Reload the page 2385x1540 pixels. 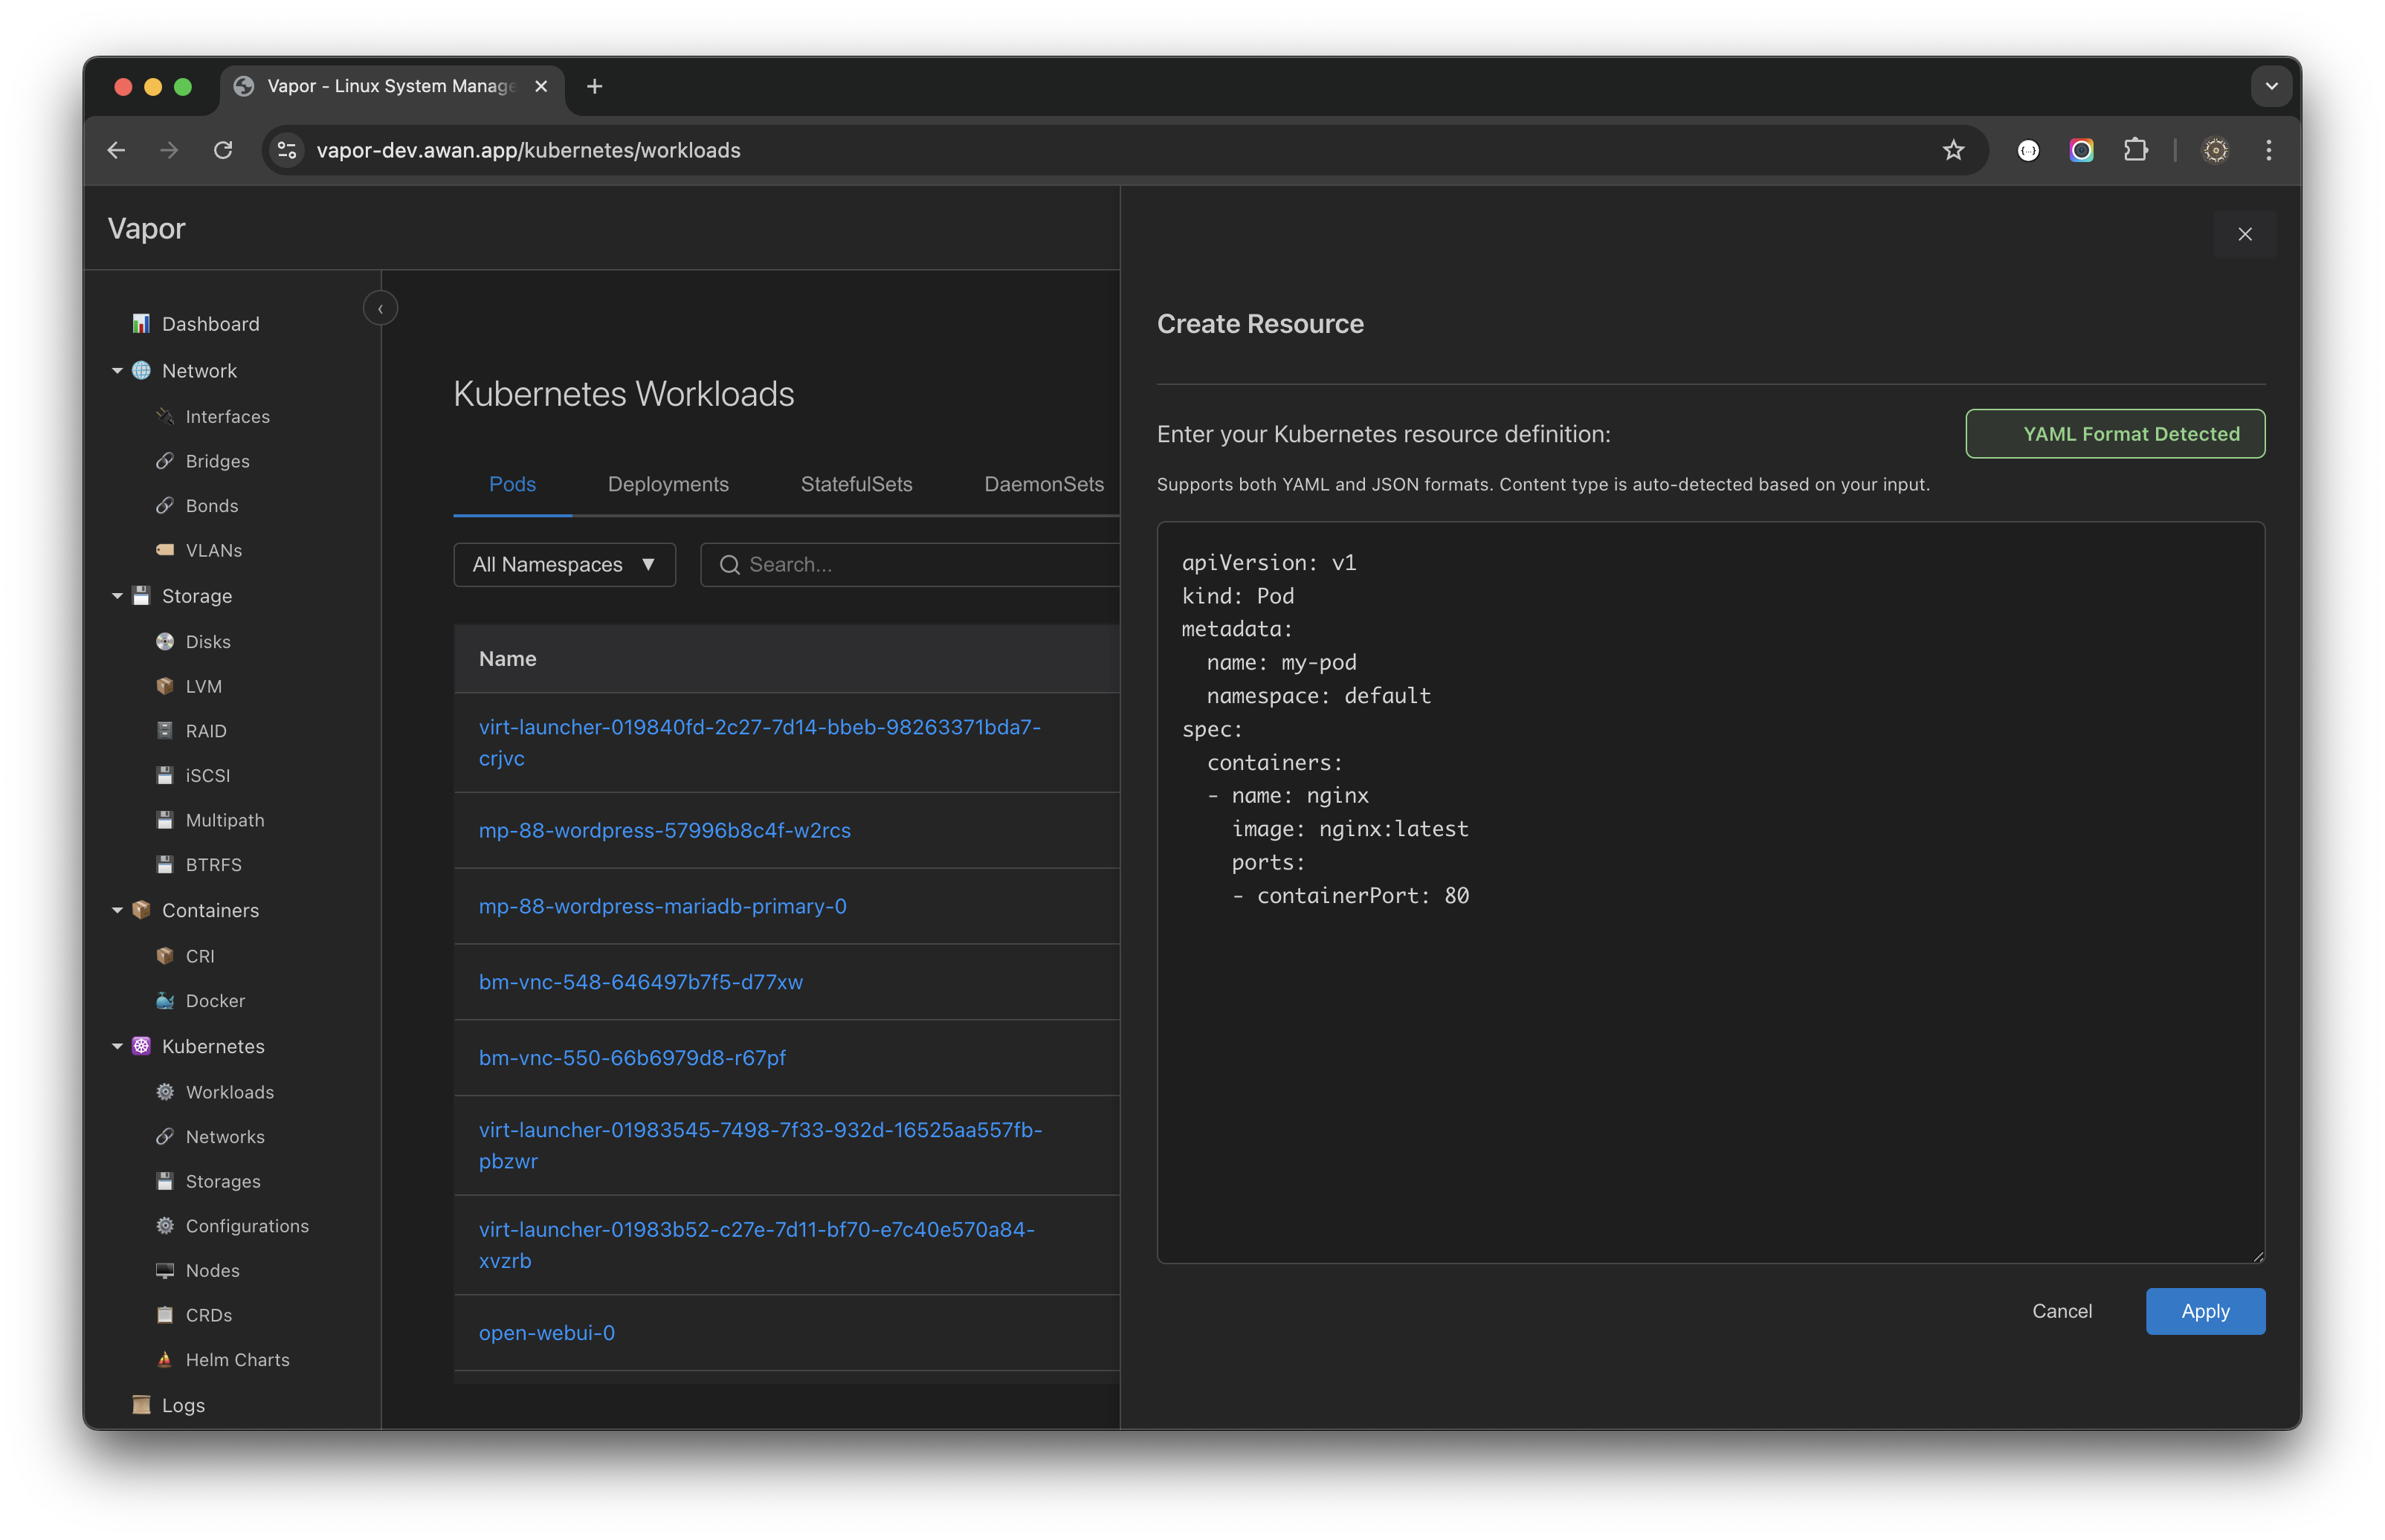coord(223,150)
